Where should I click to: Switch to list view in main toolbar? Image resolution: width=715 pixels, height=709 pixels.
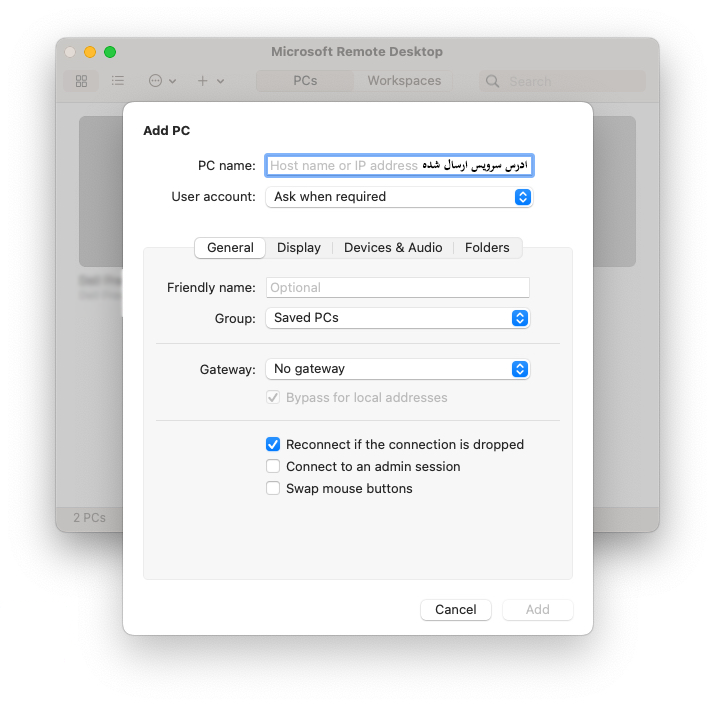coord(118,81)
